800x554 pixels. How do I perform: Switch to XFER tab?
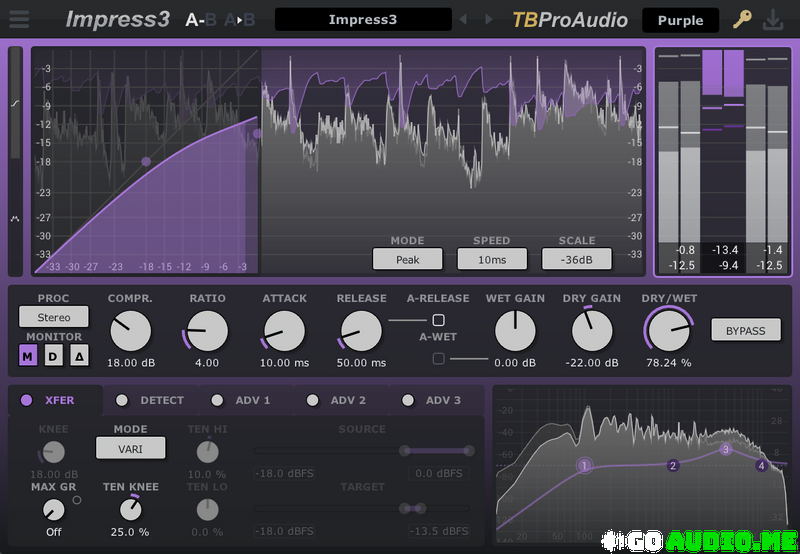point(55,400)
